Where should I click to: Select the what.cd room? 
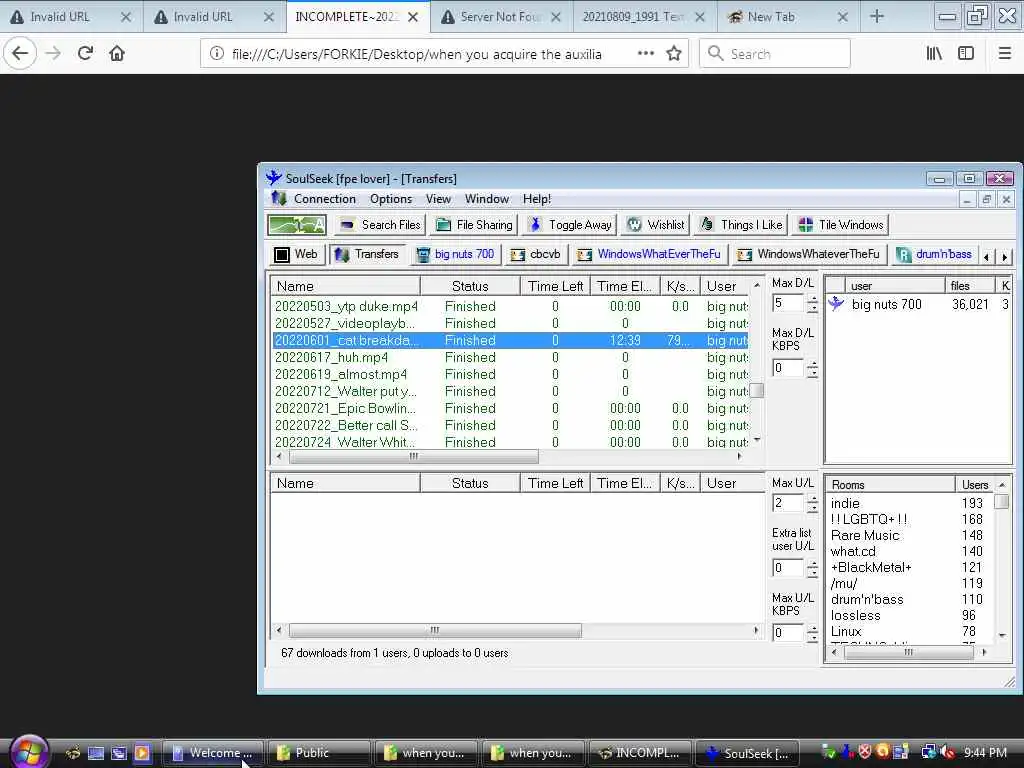[x=853, y=551]
